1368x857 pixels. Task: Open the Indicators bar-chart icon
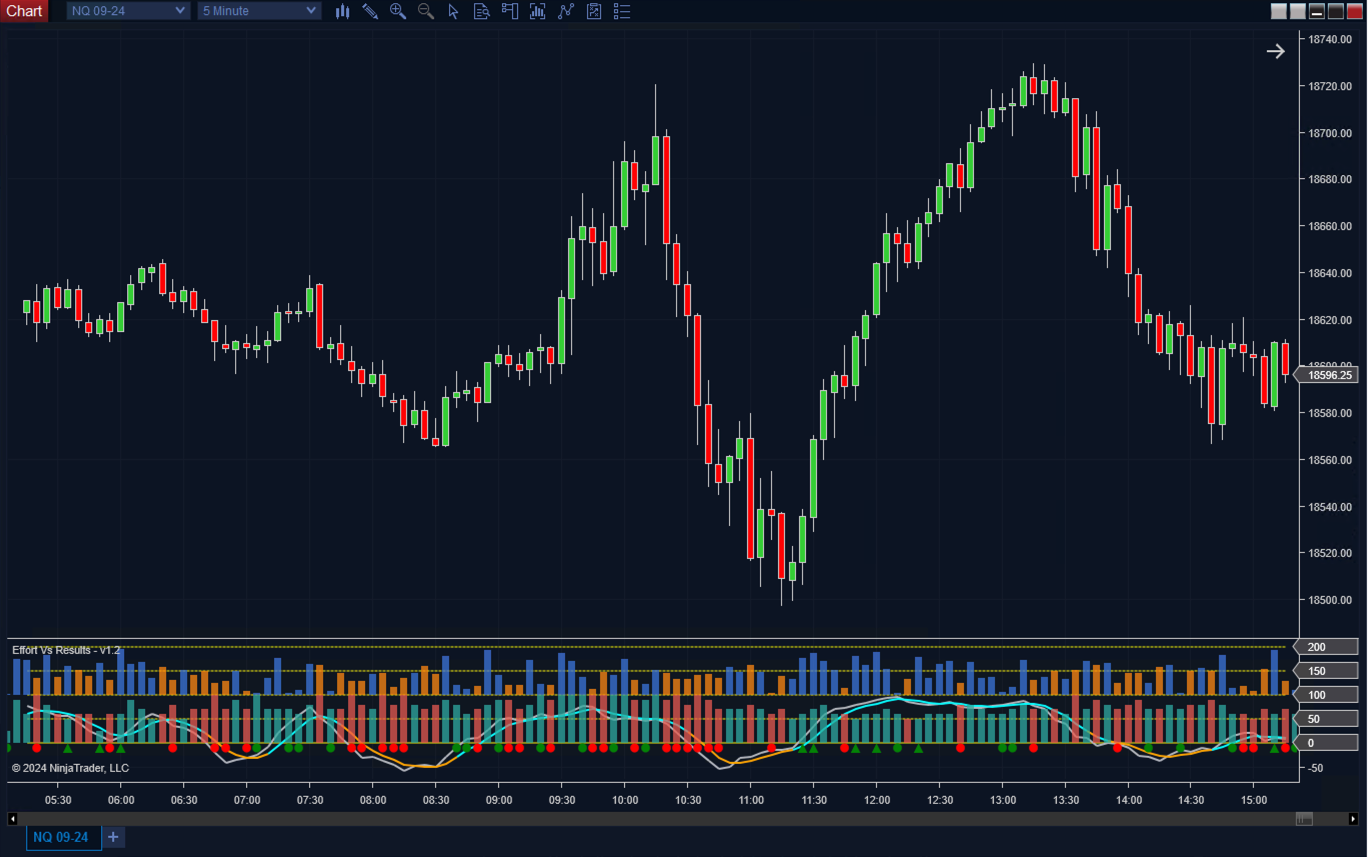click(538, 11)
